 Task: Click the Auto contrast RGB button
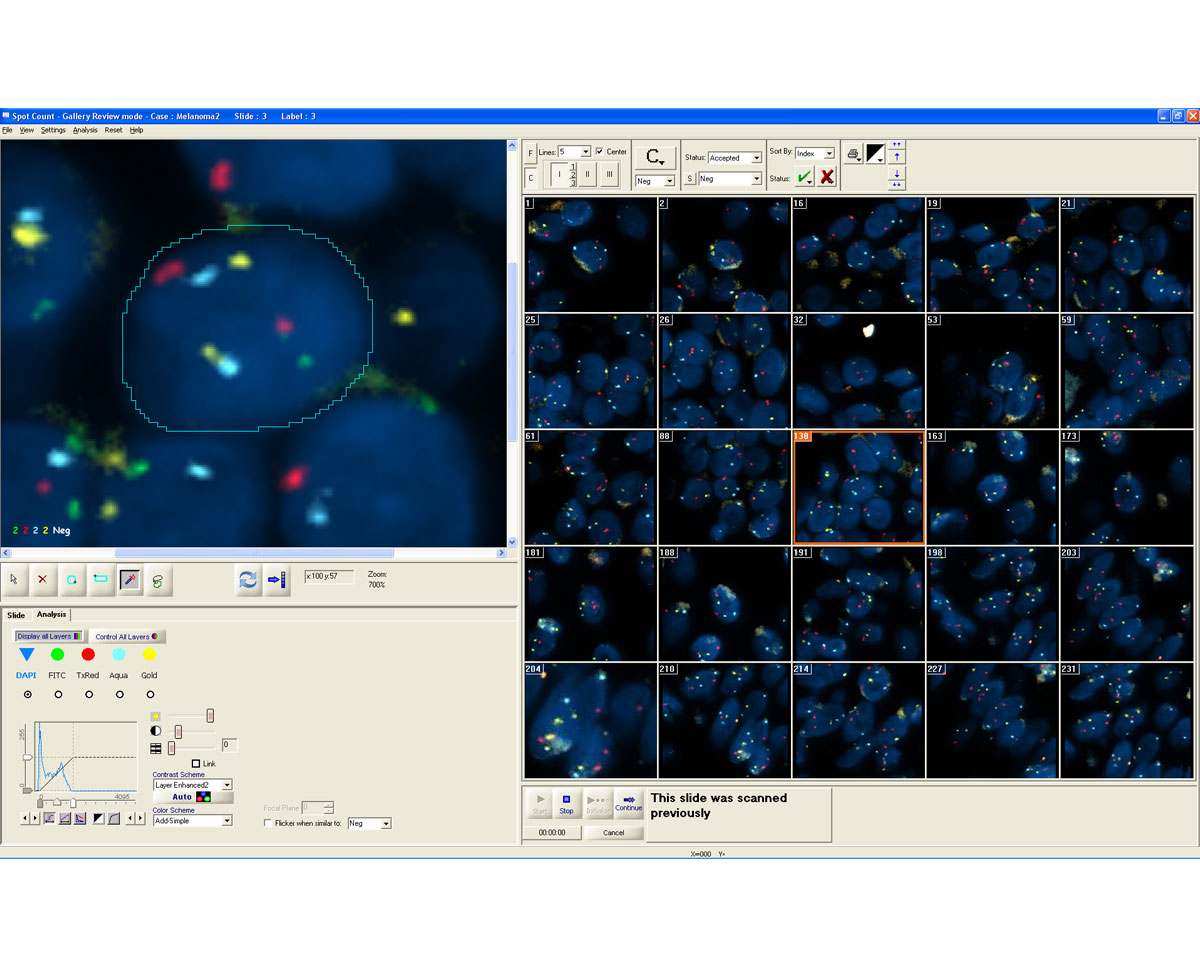(x=193, y=797)
